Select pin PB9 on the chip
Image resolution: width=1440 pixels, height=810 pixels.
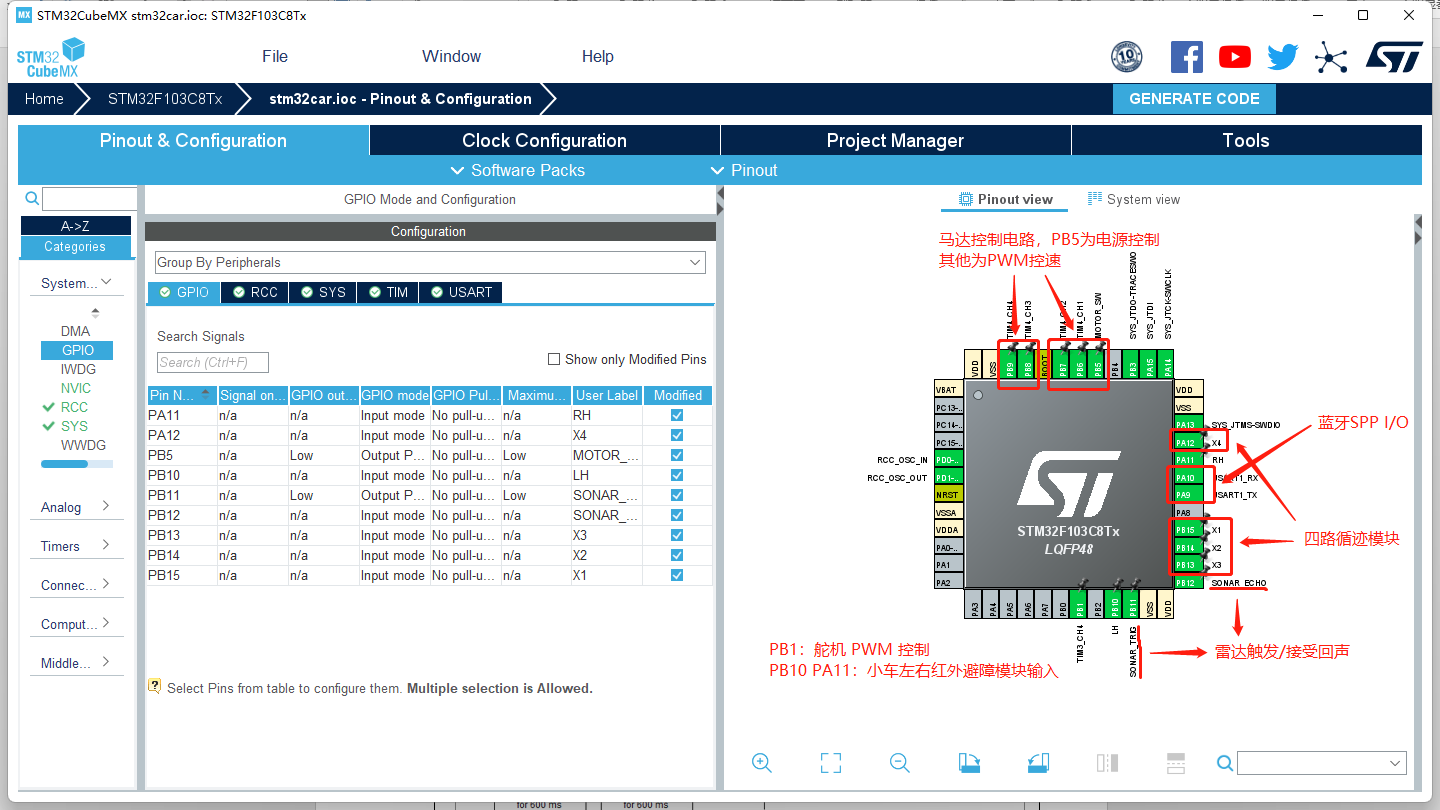point(1010,364)
